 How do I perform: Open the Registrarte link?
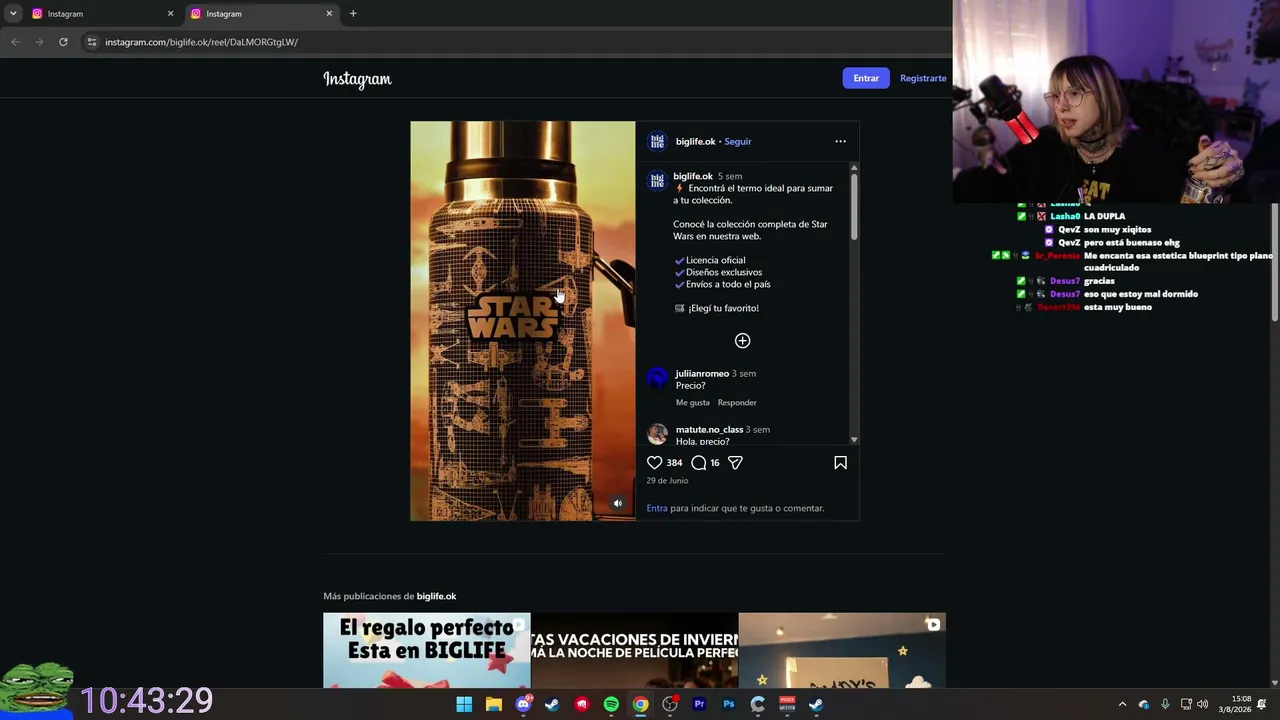pyautogui.click(x=923, y=78)
